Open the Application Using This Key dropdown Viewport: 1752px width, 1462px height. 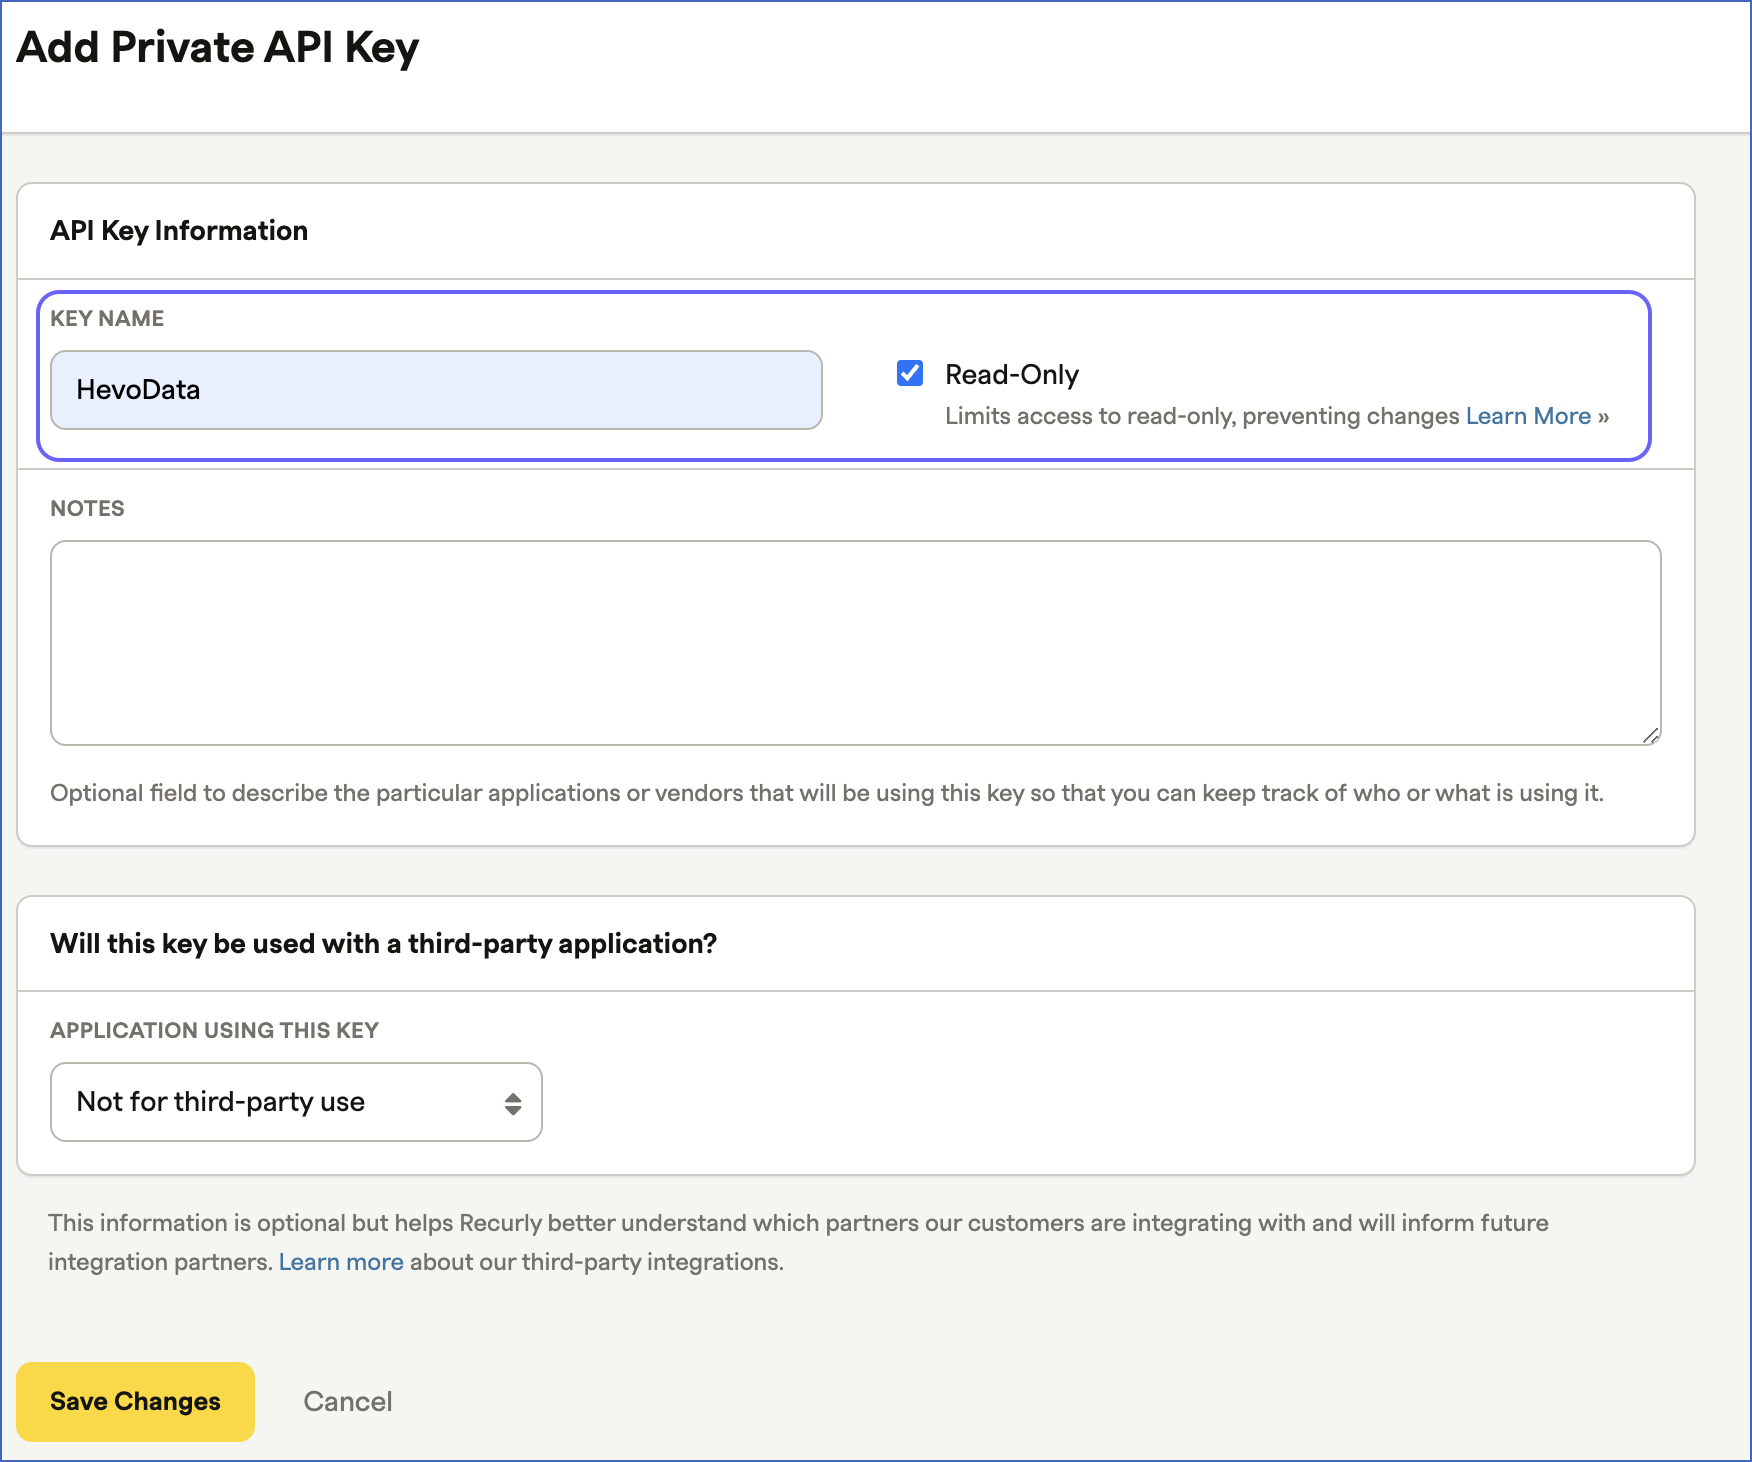(x=296, y=1102)
